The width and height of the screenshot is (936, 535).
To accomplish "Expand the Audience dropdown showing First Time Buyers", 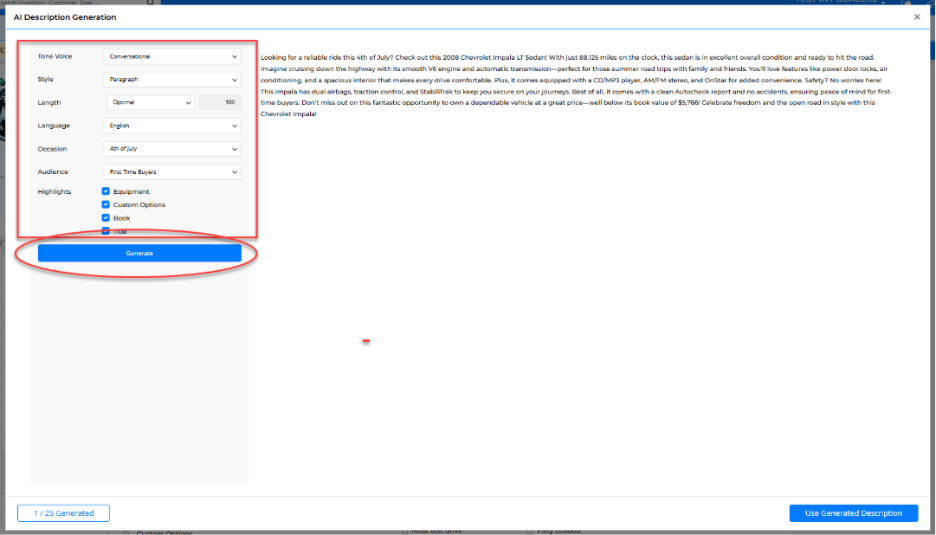I will coord(173,172).
